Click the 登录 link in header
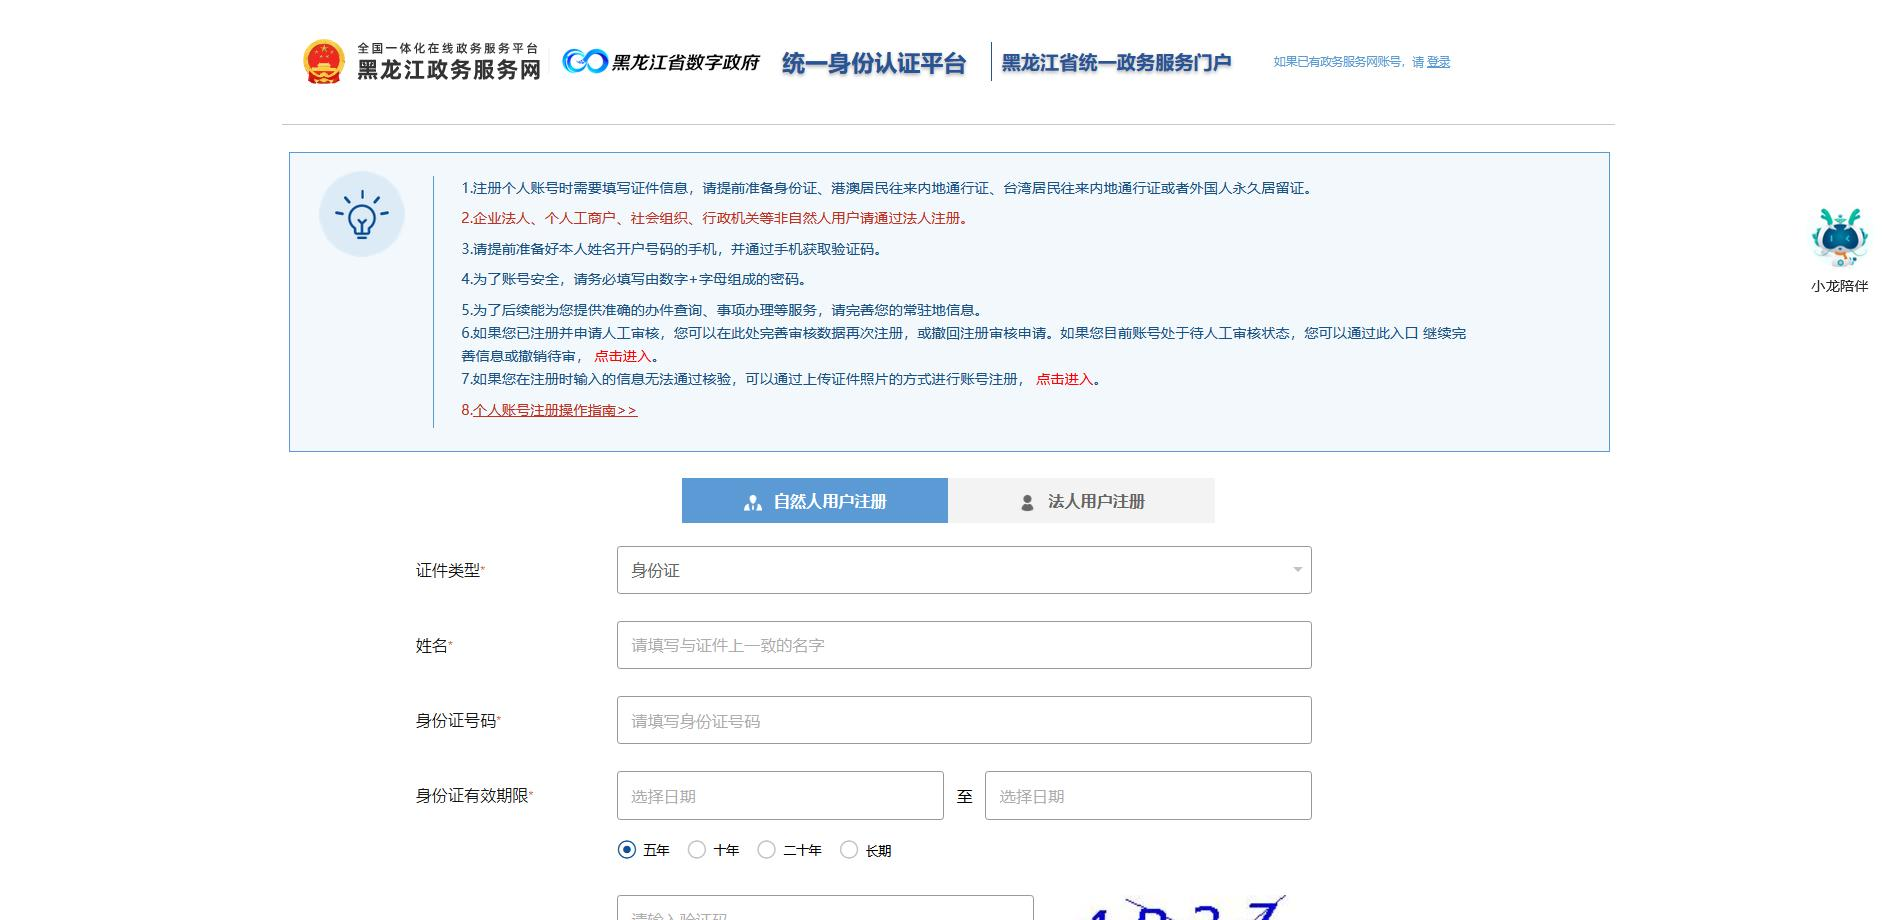Viewport: 1900px width, 920px height. 1438,62
